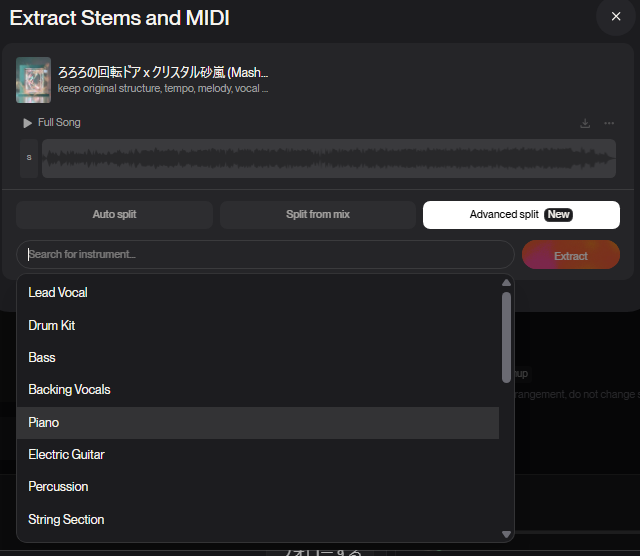Choose Drum Kit from the instrument list
Screen dimensions: 640x556
[258, 325]
